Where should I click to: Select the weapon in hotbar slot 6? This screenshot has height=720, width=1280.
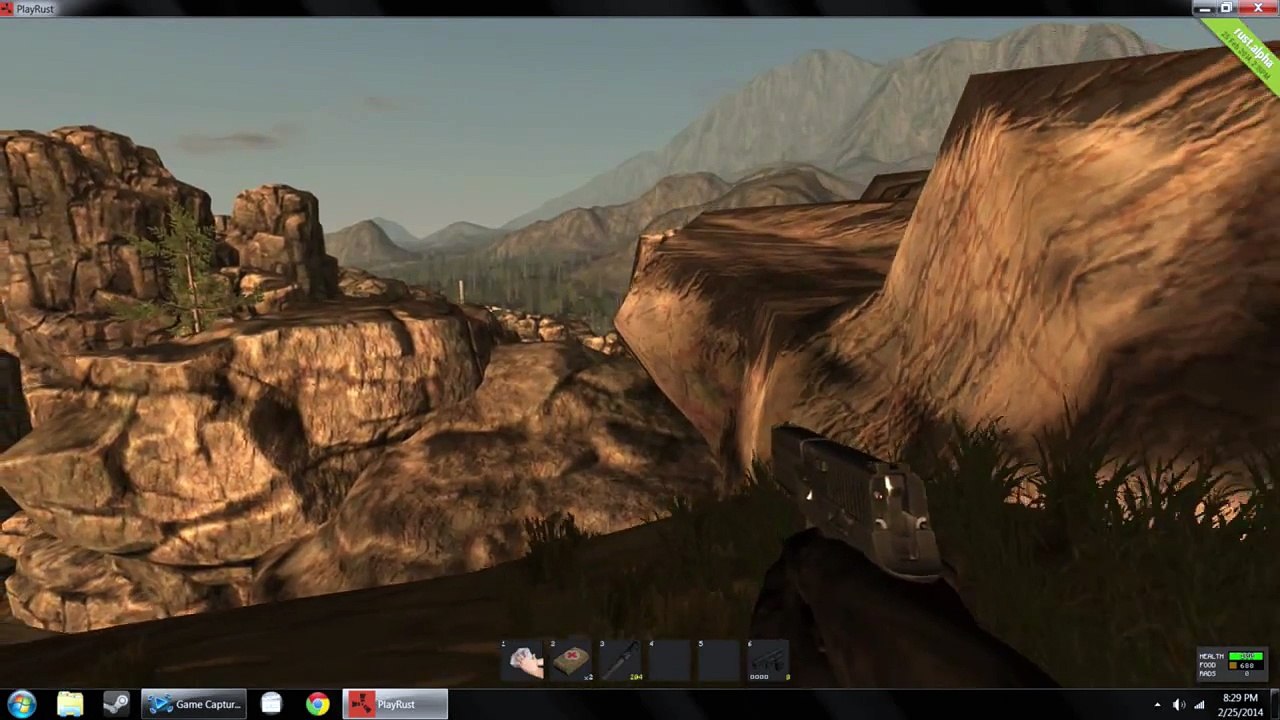click(x=768, y=661)
